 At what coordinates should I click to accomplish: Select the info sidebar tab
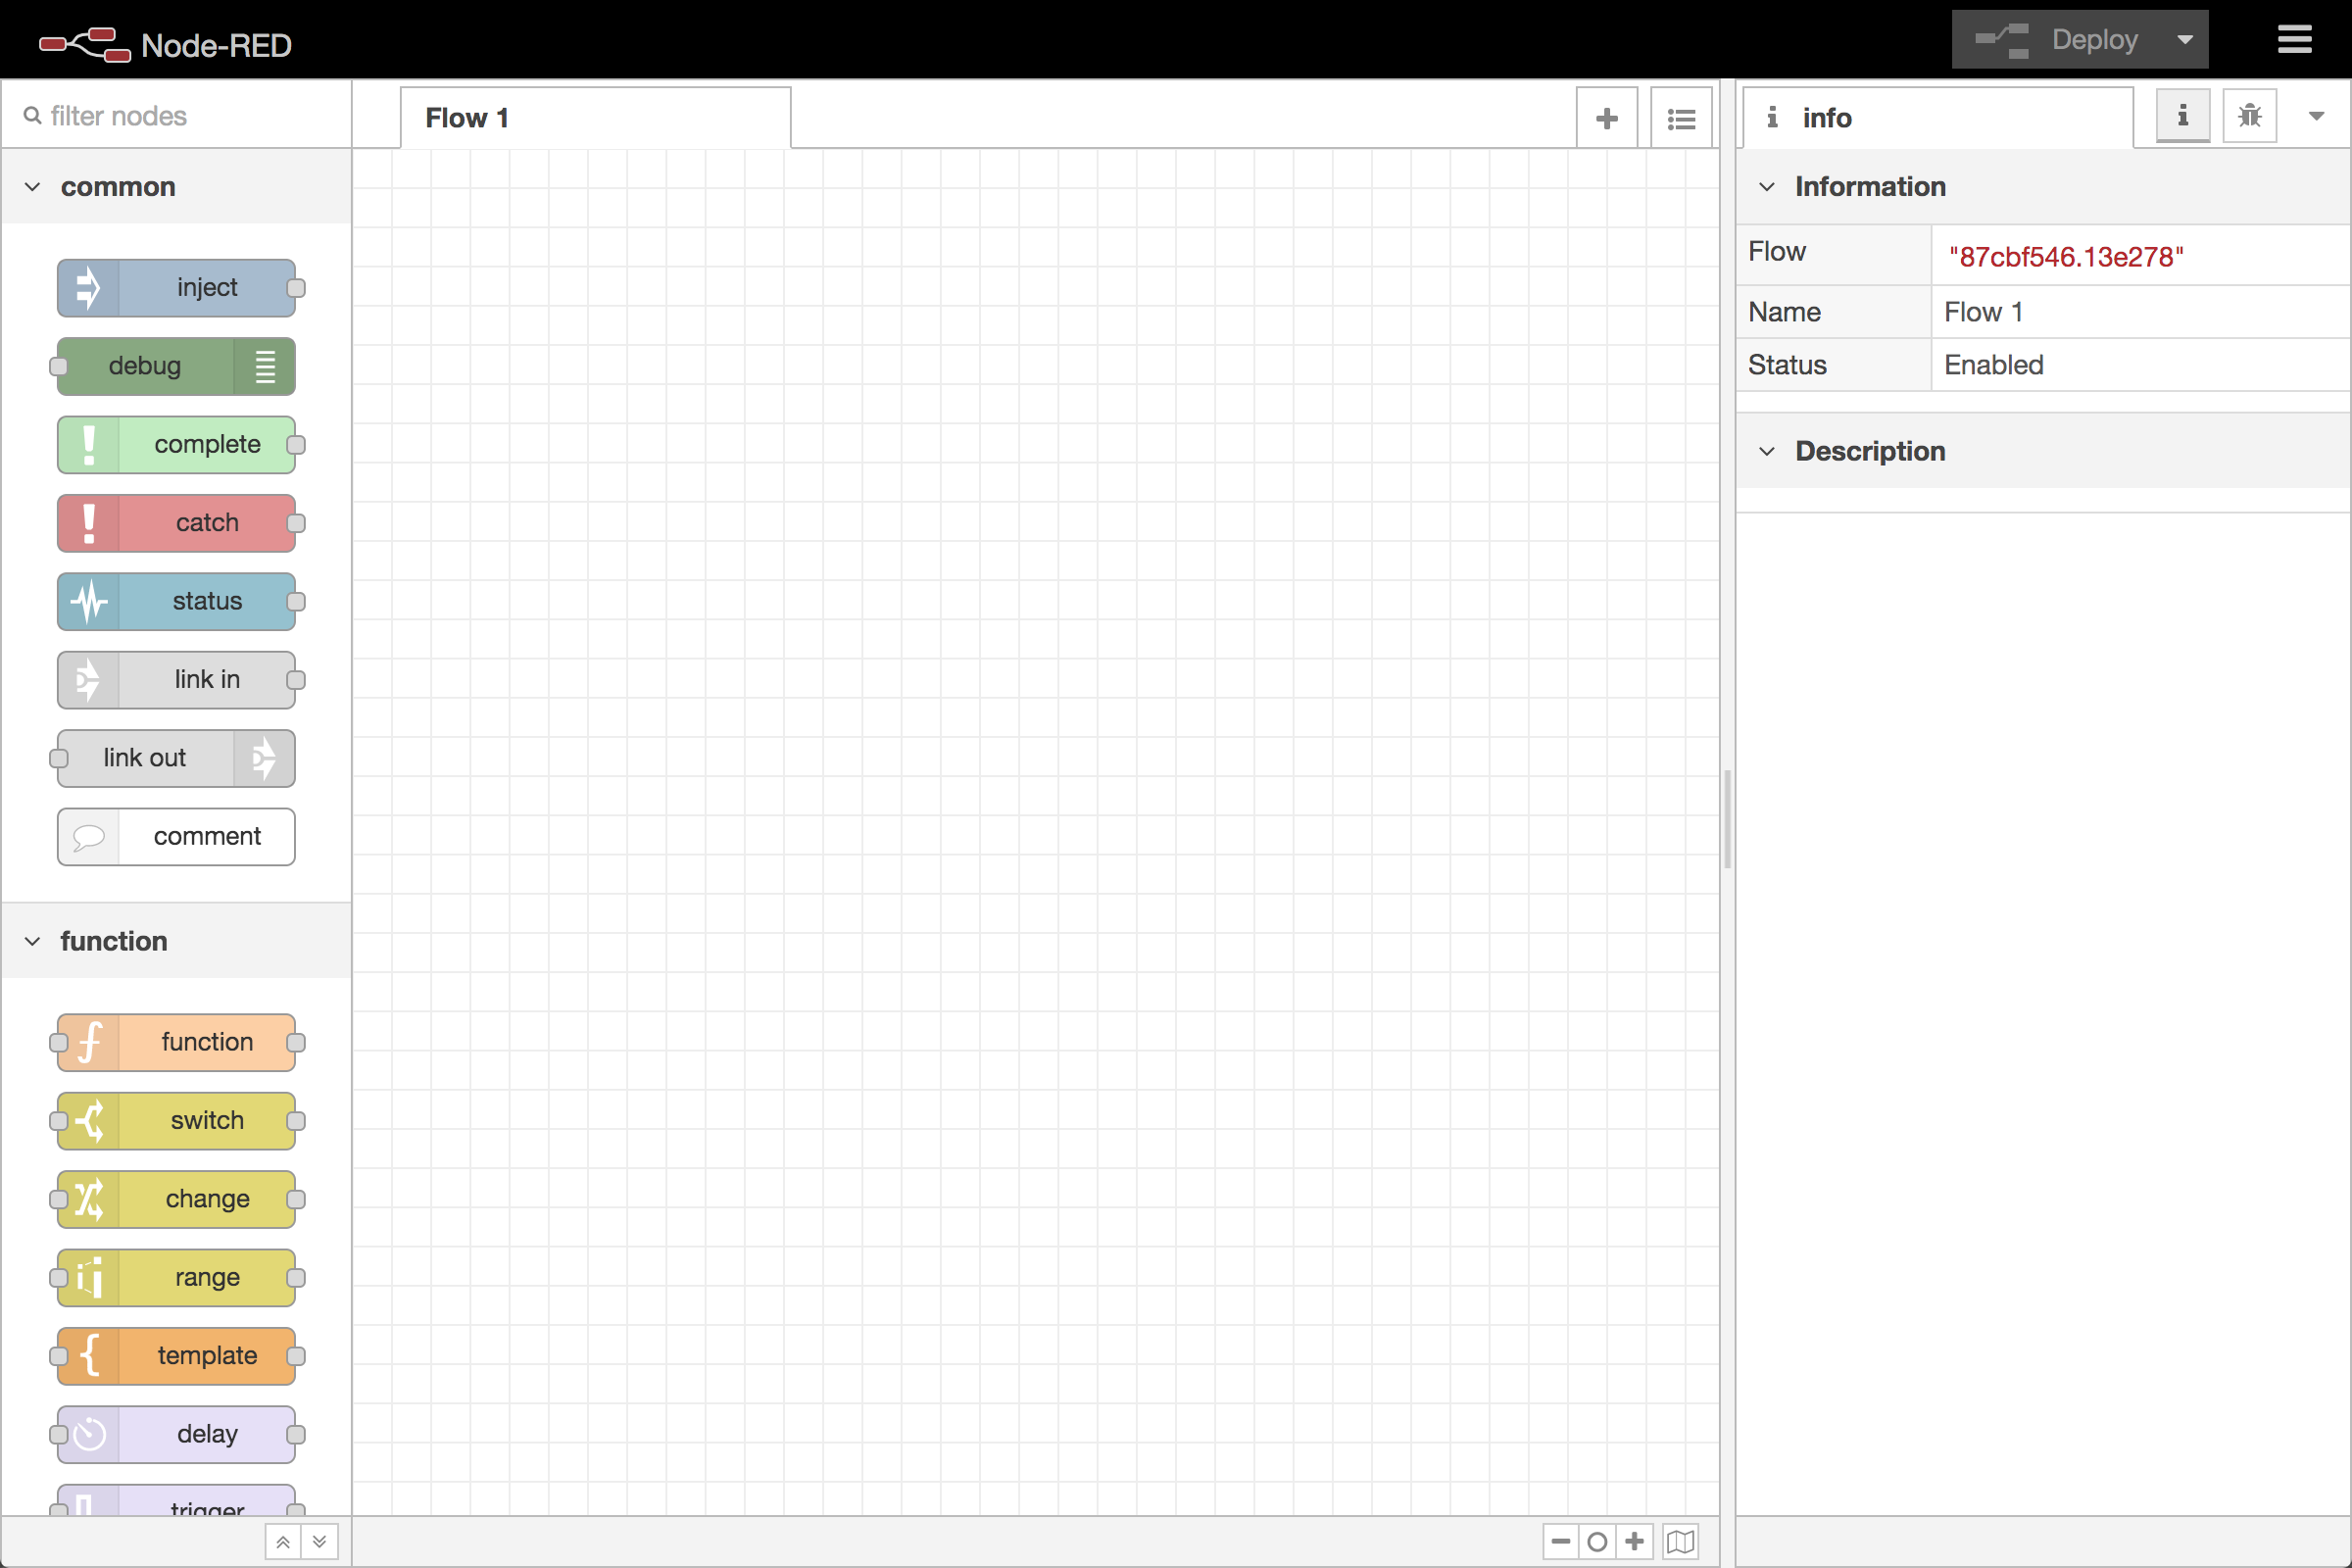point(1937,118)
